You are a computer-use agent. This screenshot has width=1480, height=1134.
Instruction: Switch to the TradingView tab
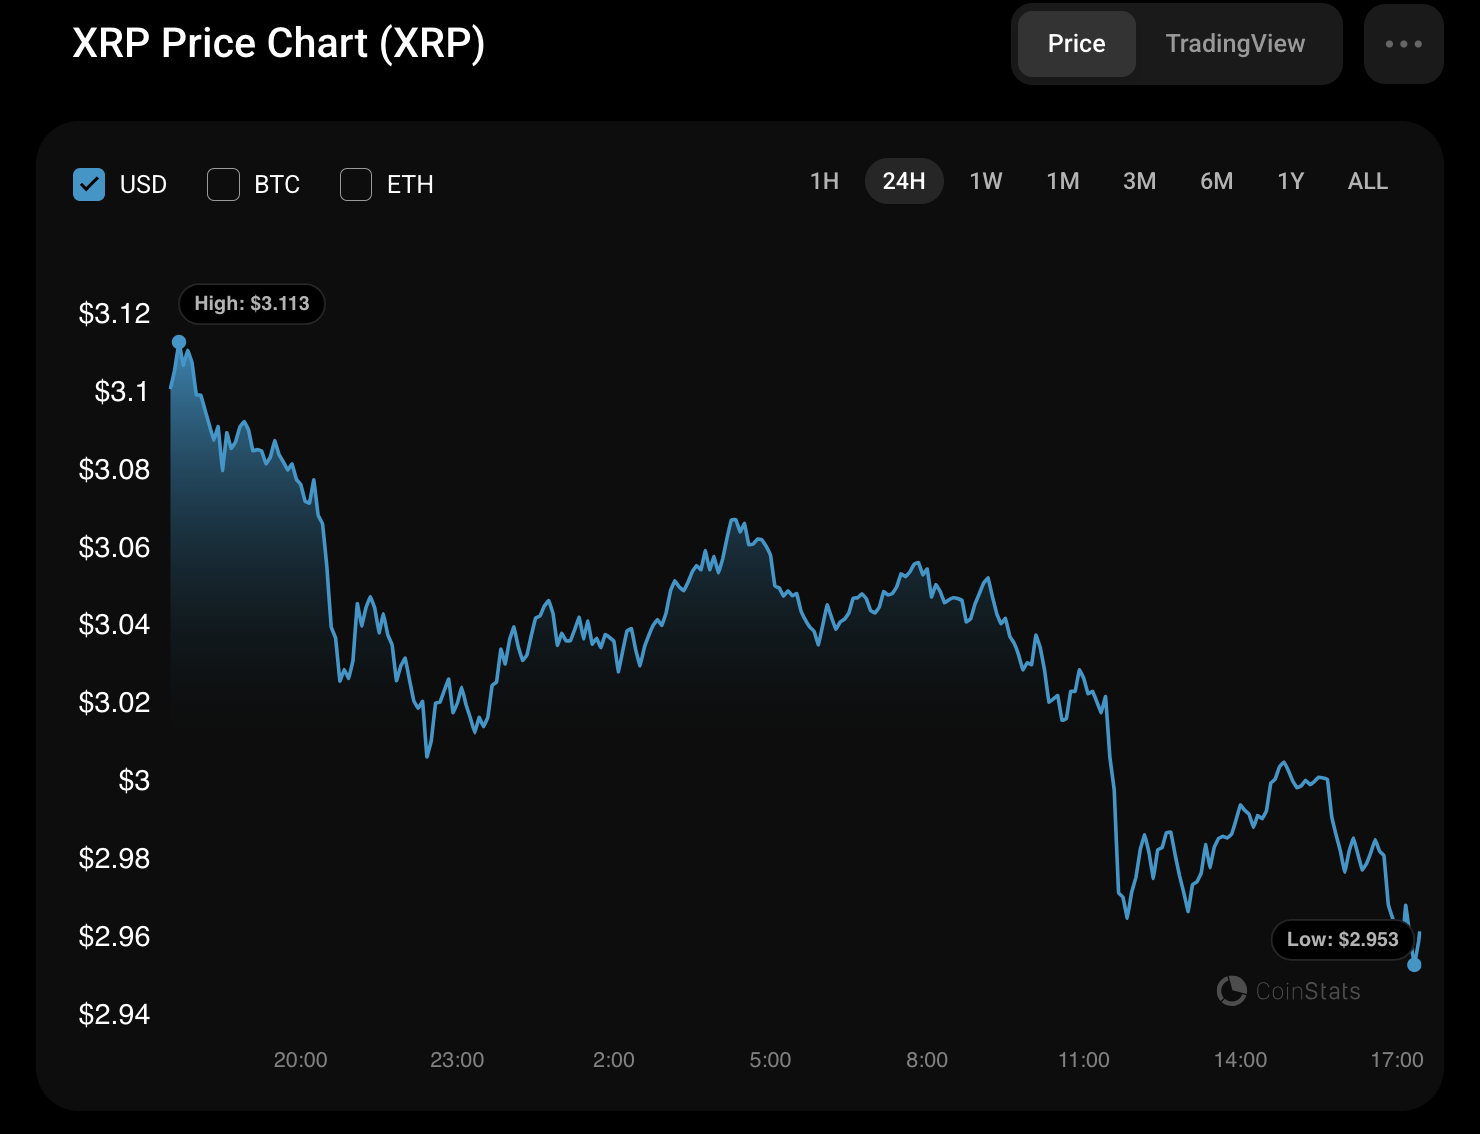[x=1235, y=44]
